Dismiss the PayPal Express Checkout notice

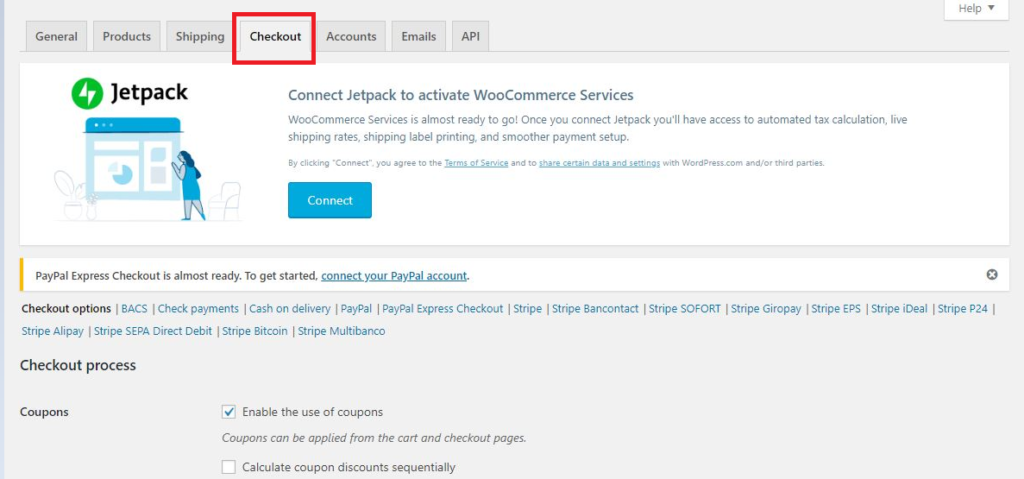pos(992,274)
